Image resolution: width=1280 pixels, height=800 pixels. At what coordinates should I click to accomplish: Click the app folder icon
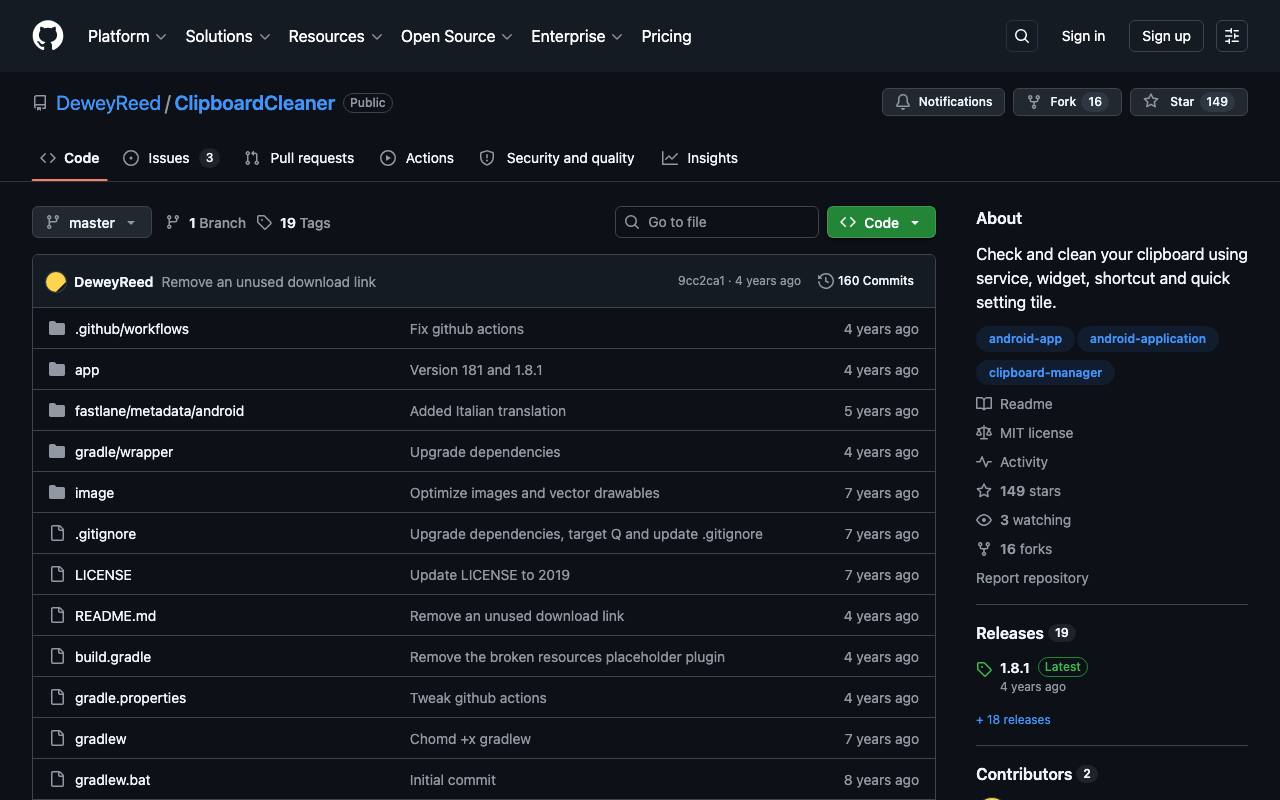point(57,370)
